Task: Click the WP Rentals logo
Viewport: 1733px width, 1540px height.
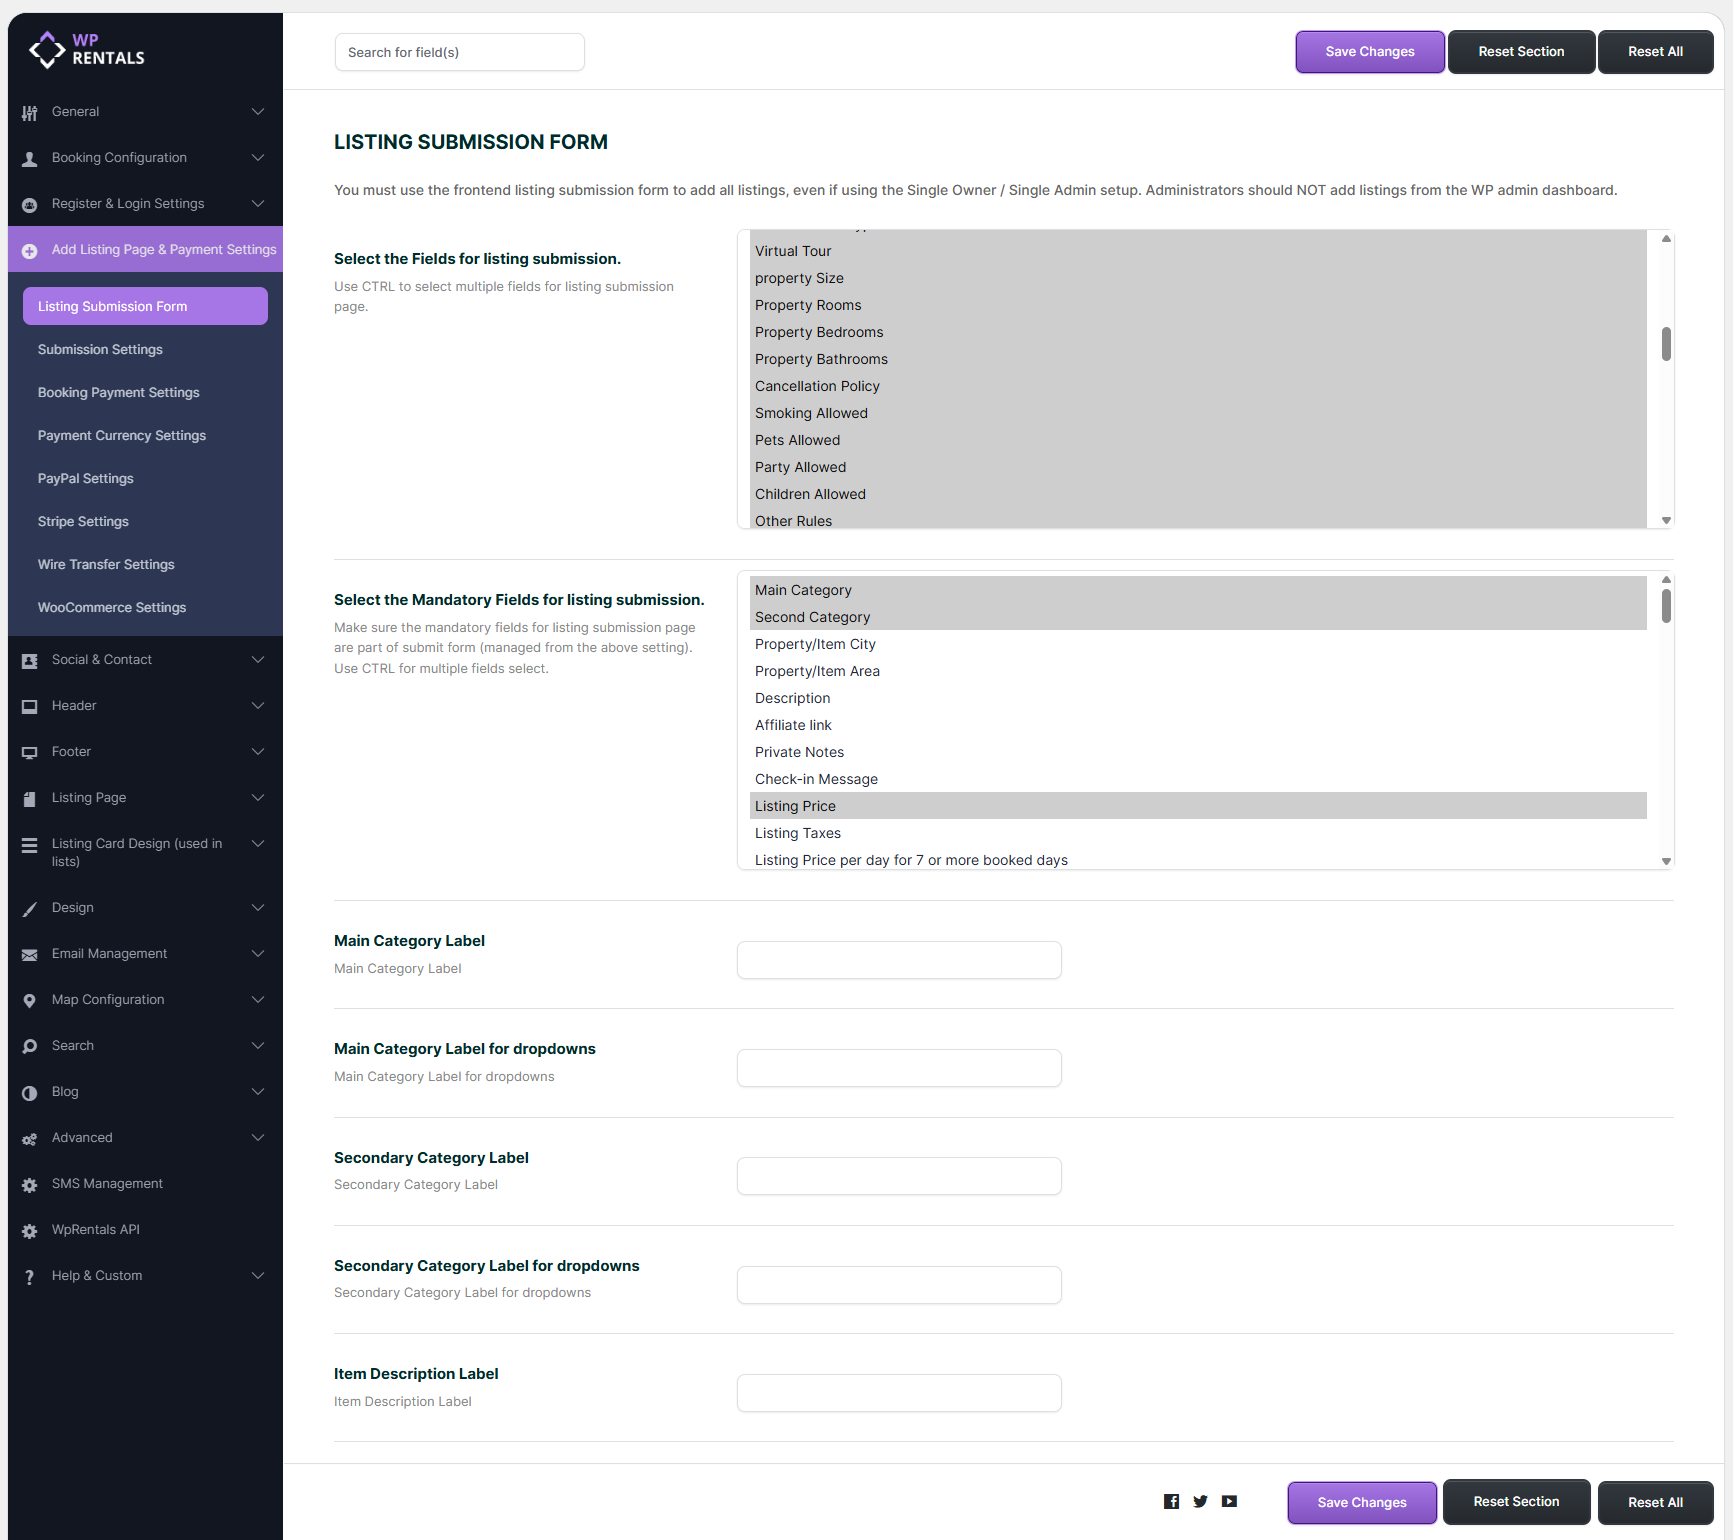Action: [x=87, y=49]
